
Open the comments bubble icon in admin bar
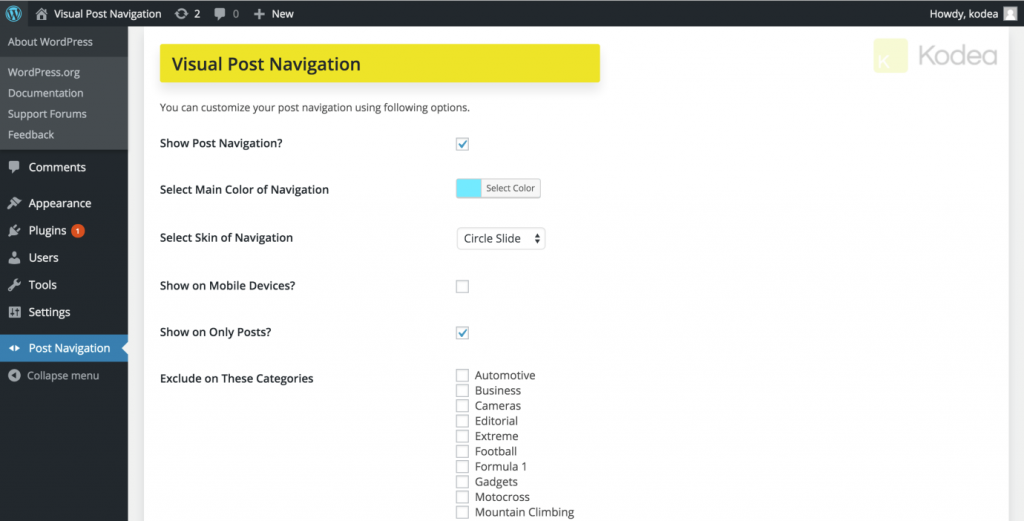pos(220,14)
